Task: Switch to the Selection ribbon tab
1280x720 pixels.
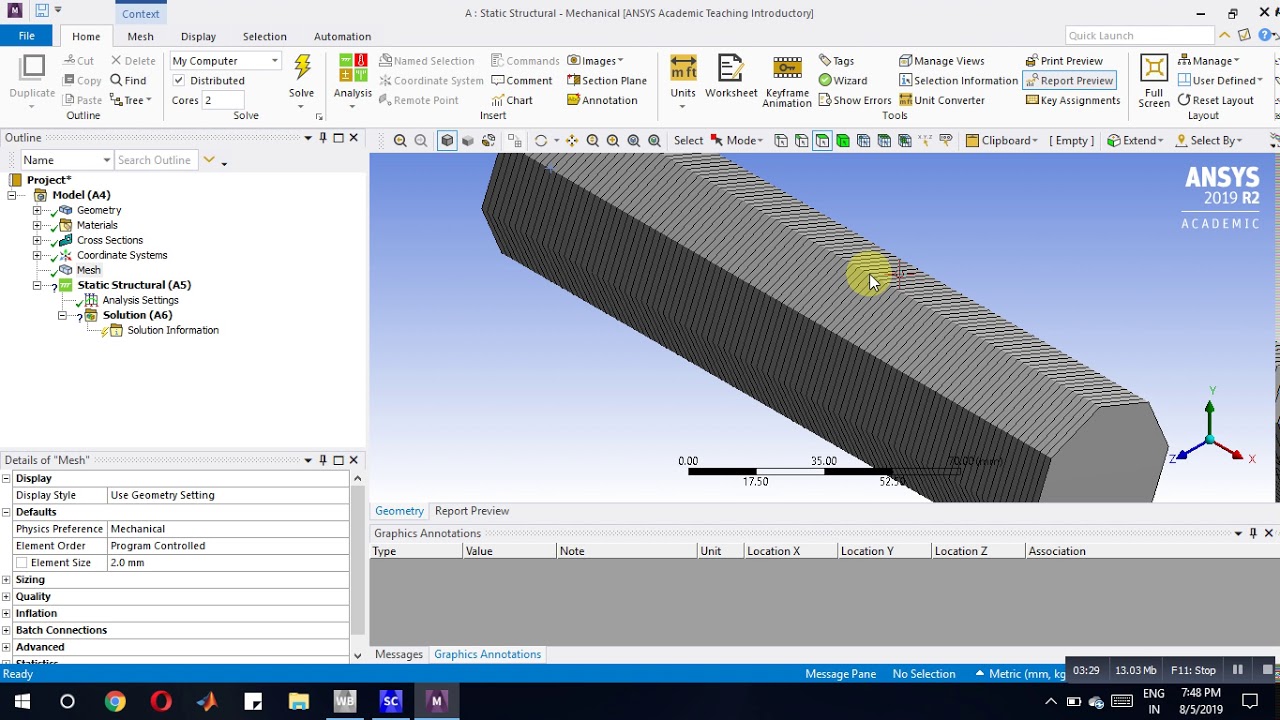Action: click(x=264, y=36)
